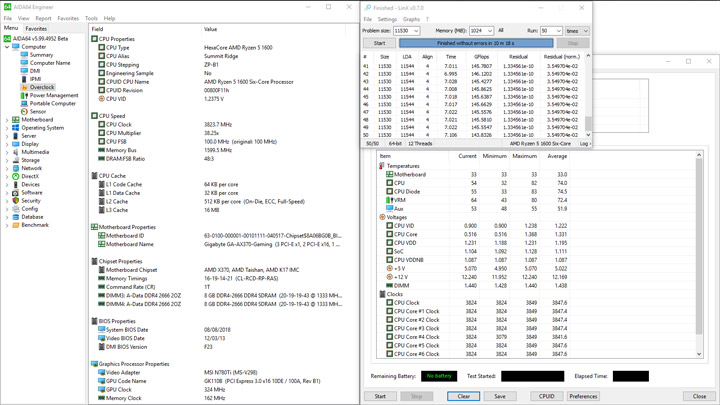Open the Memory (MiB) dropdown
Screen dimensions: 720x405
pos(489,31)
